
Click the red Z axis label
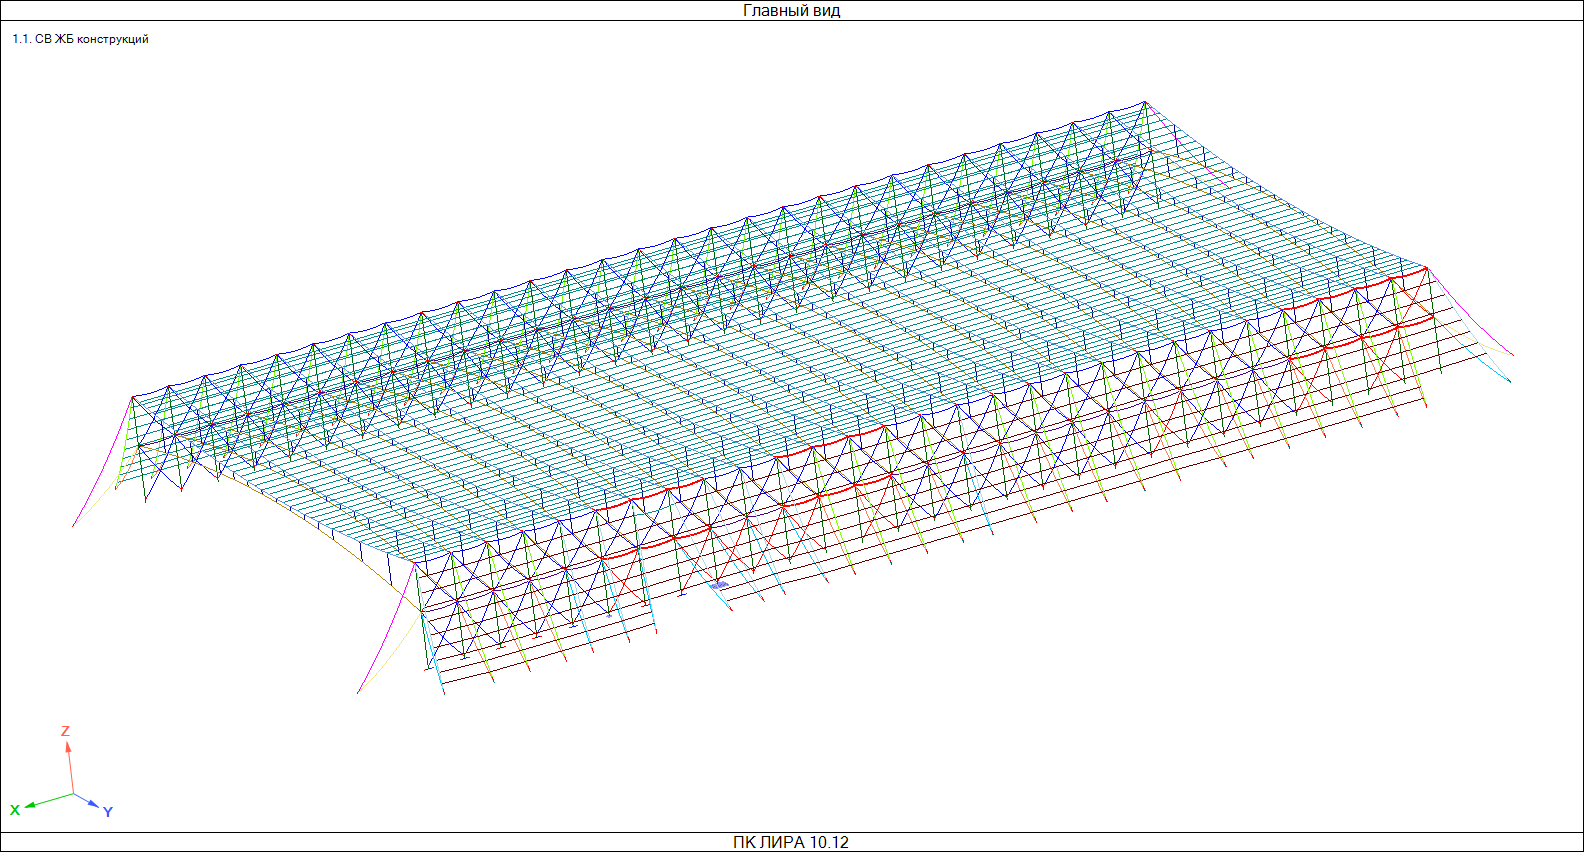click(65, 731)
